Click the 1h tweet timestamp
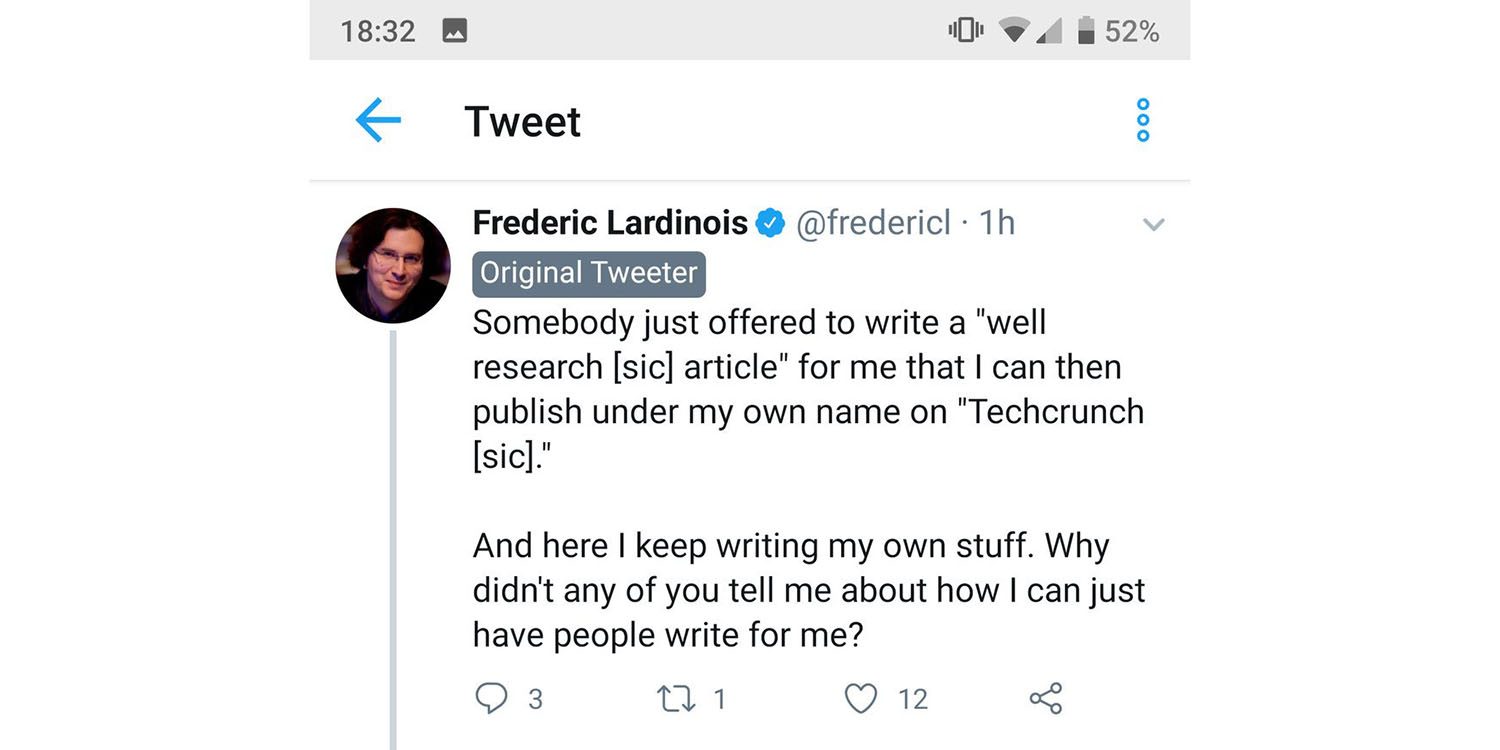 click(x=997, y=223)
